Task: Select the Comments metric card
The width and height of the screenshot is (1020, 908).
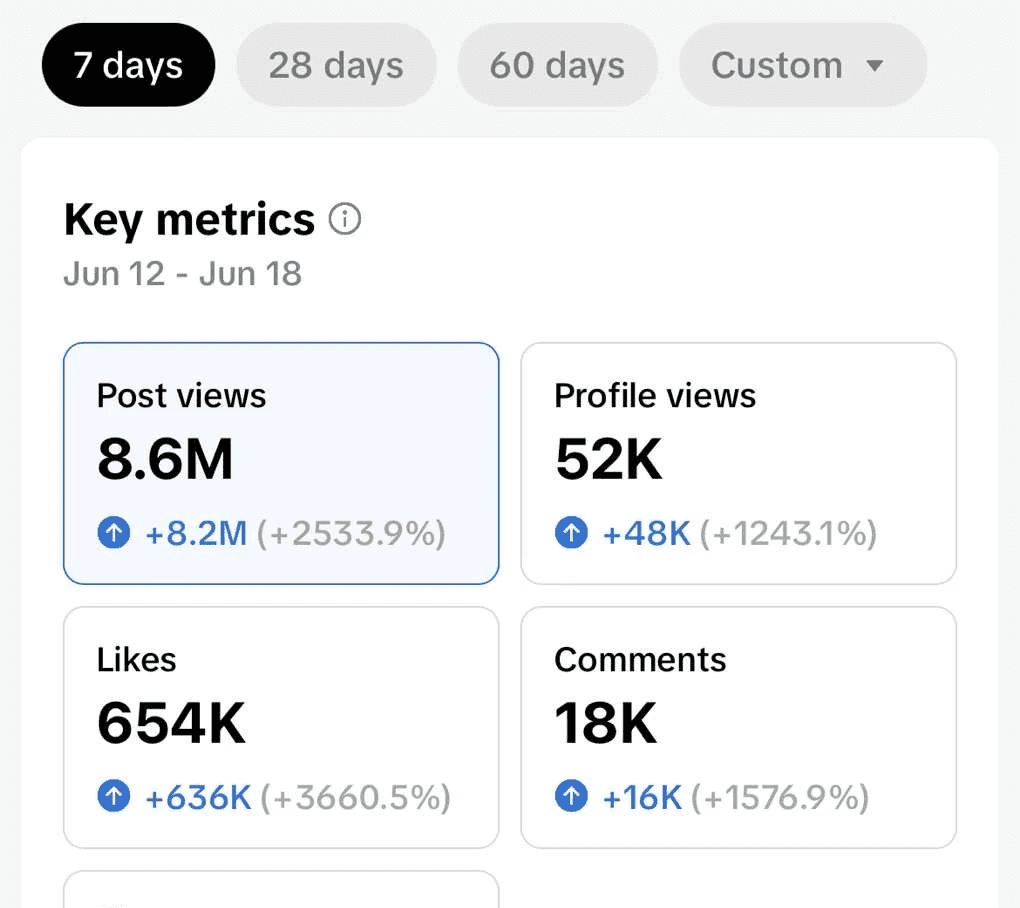Action: [x=738, y=727]
